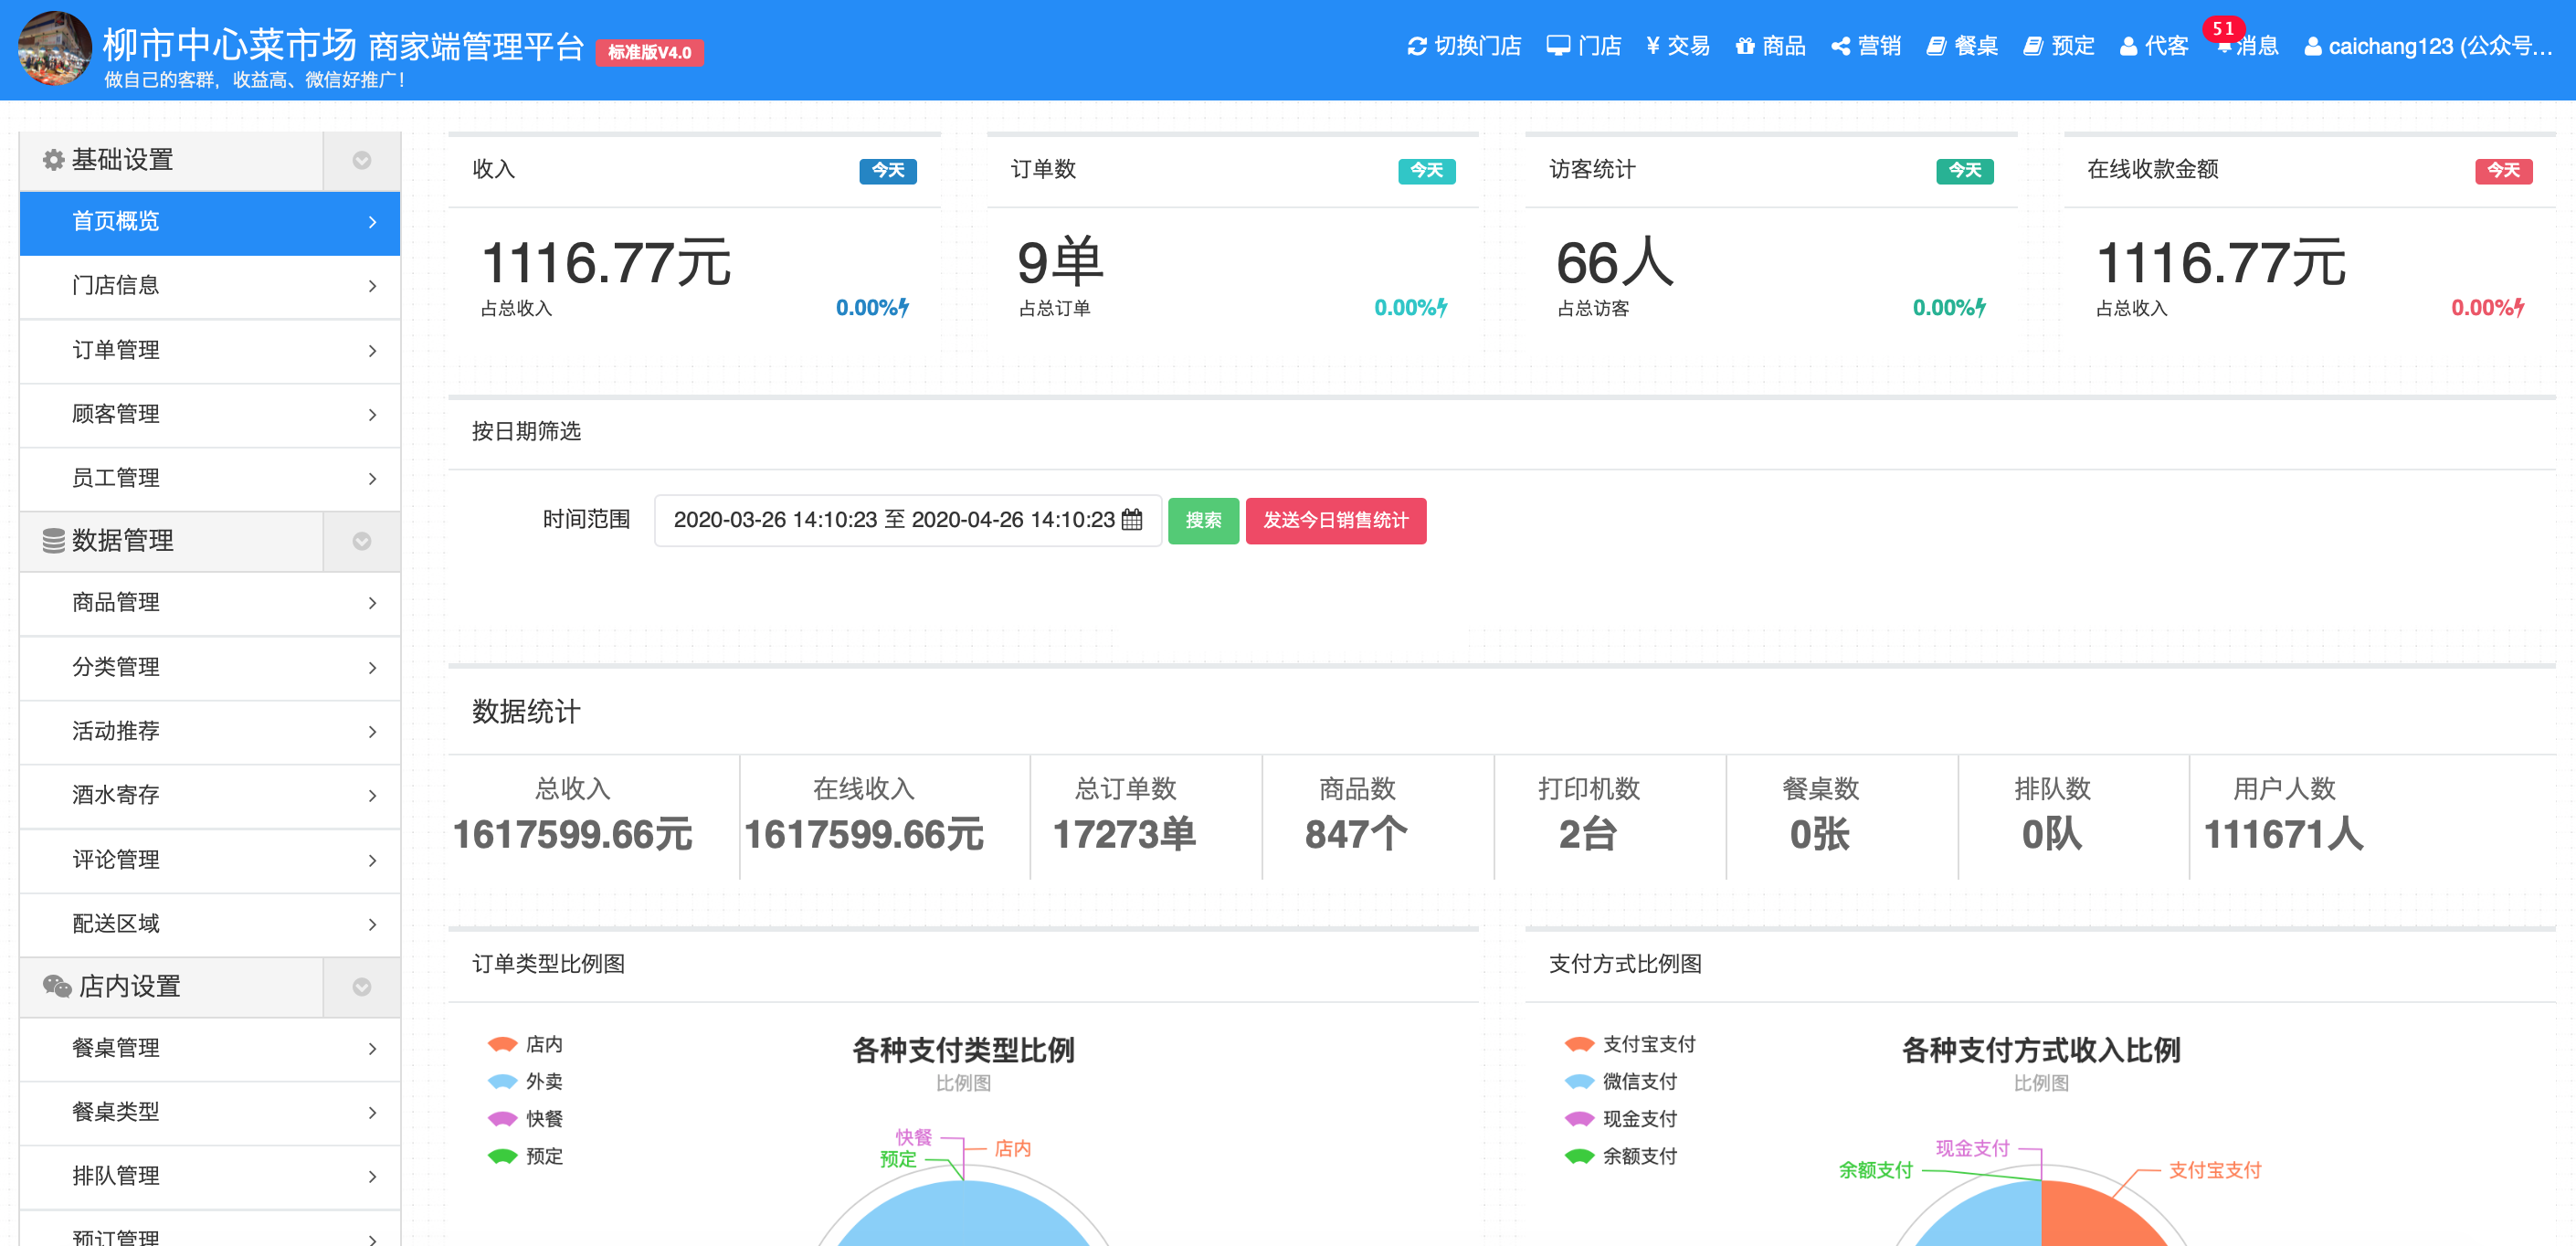Collapse the 数据管理 section arrow
This screenshot has height=1246, width=2576.
click(361, 541)
